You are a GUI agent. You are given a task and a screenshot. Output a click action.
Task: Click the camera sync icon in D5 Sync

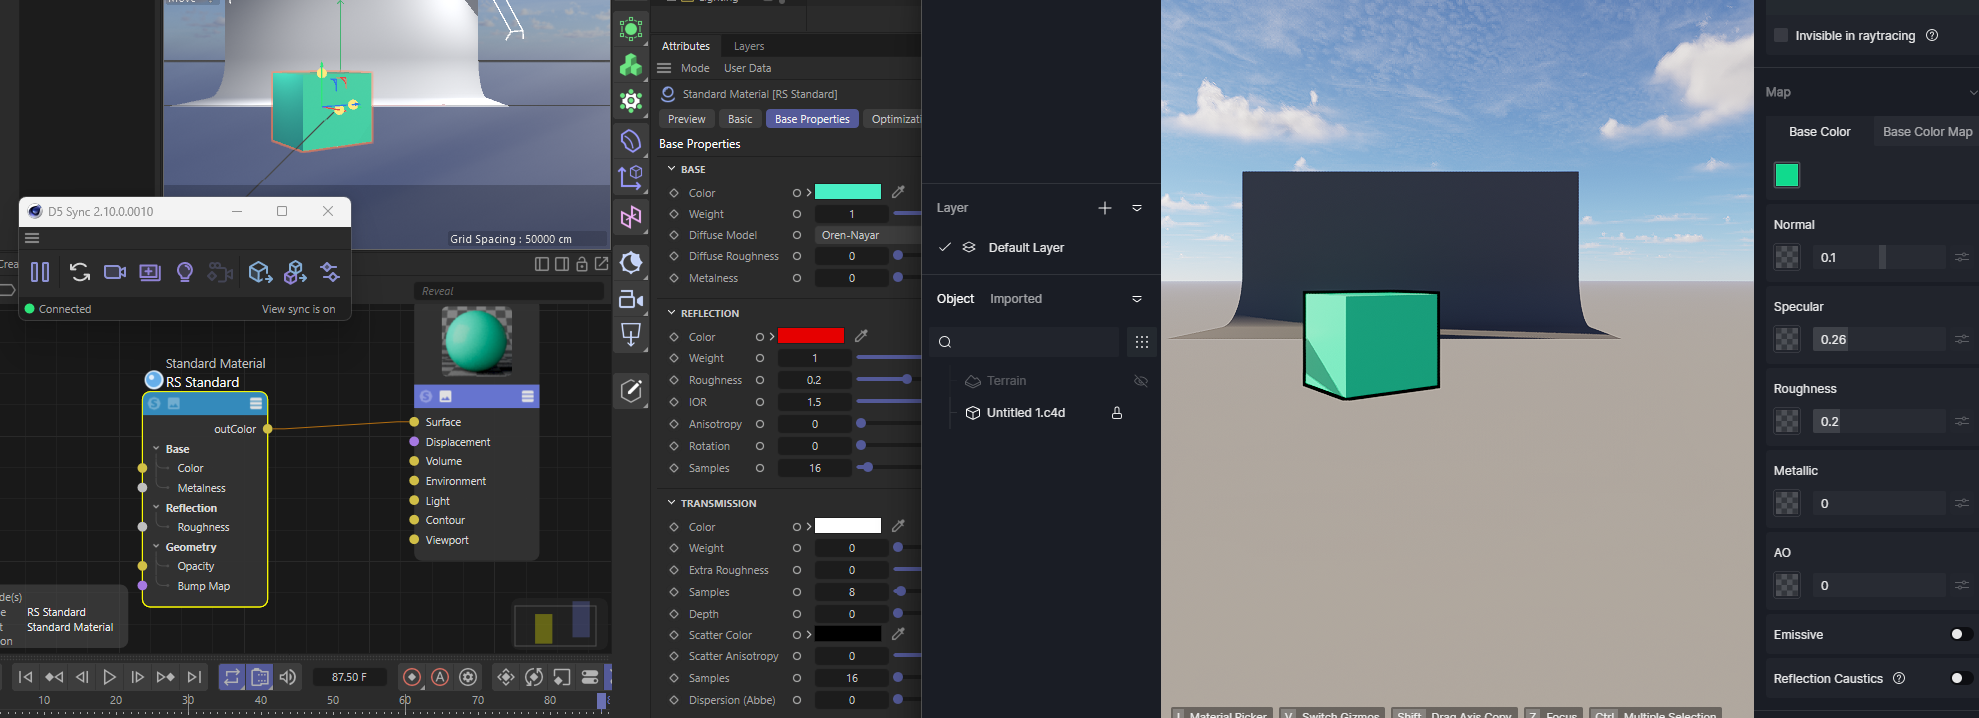(x=115, y=272)
